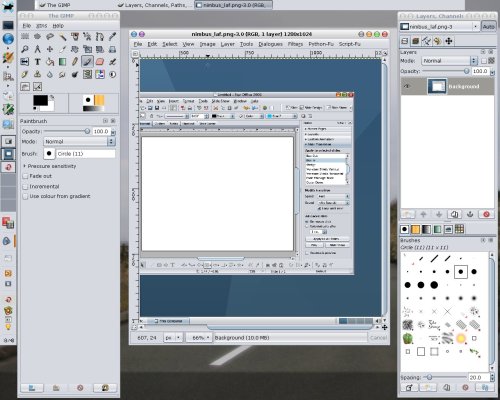
Task: Toggle the Auto button in Layers dialog
Action: (x=488, y=26)
